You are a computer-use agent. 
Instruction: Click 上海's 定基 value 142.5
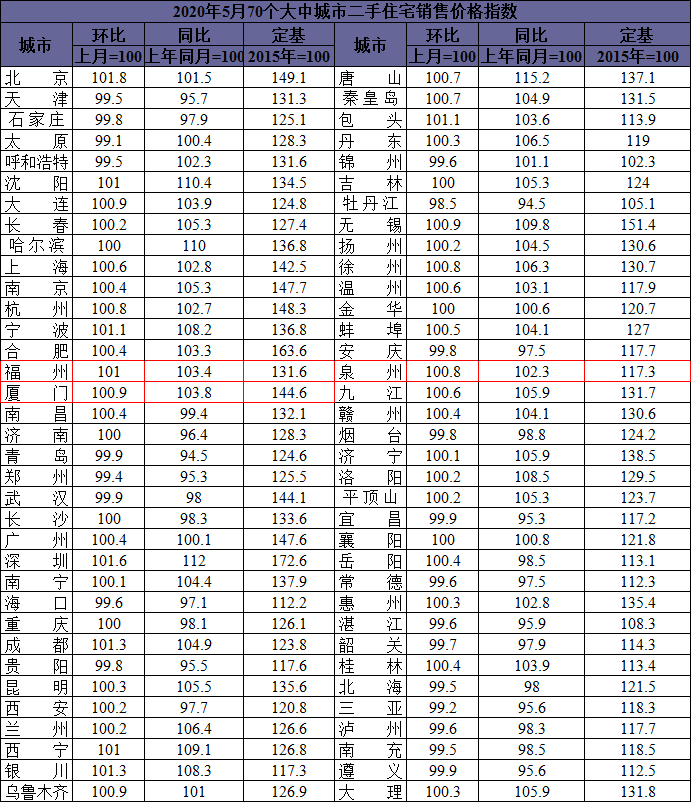pyautogui.click(x=289, y=267)
